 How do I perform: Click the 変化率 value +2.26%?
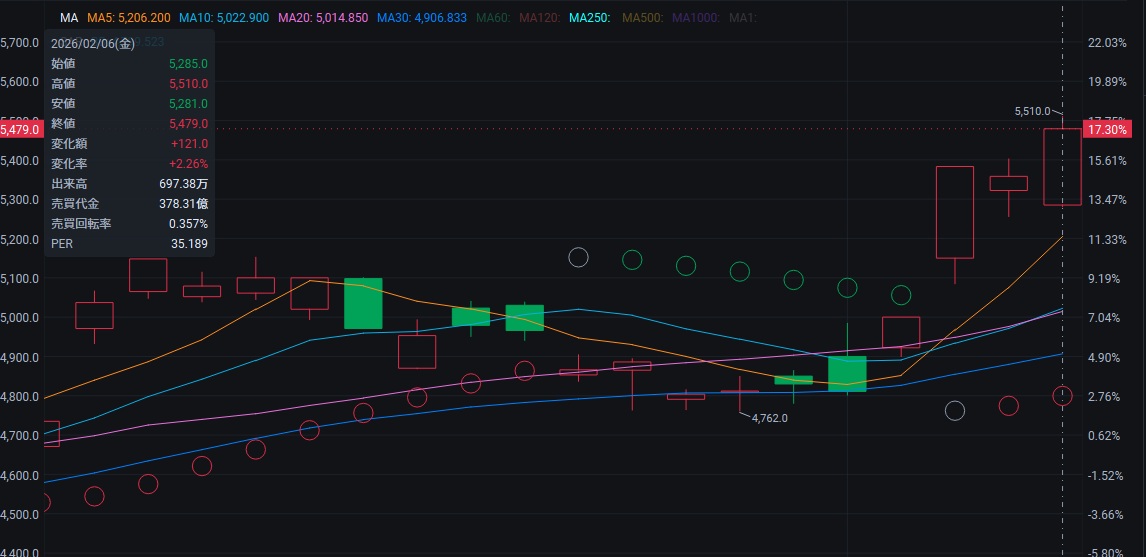tap(189, 164)
